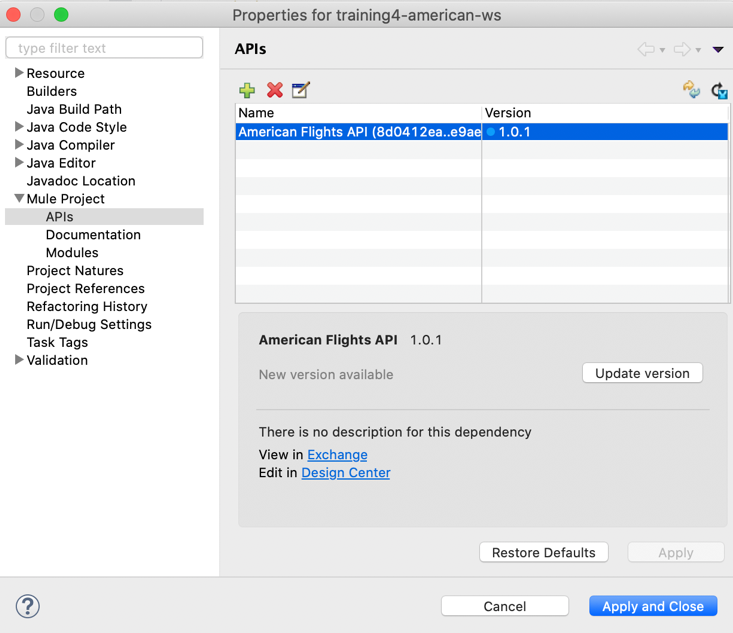The height and width of the screenshot is (633, 733).
Task: Open Documentation under Mule Project
Action: tap(93, 235)
